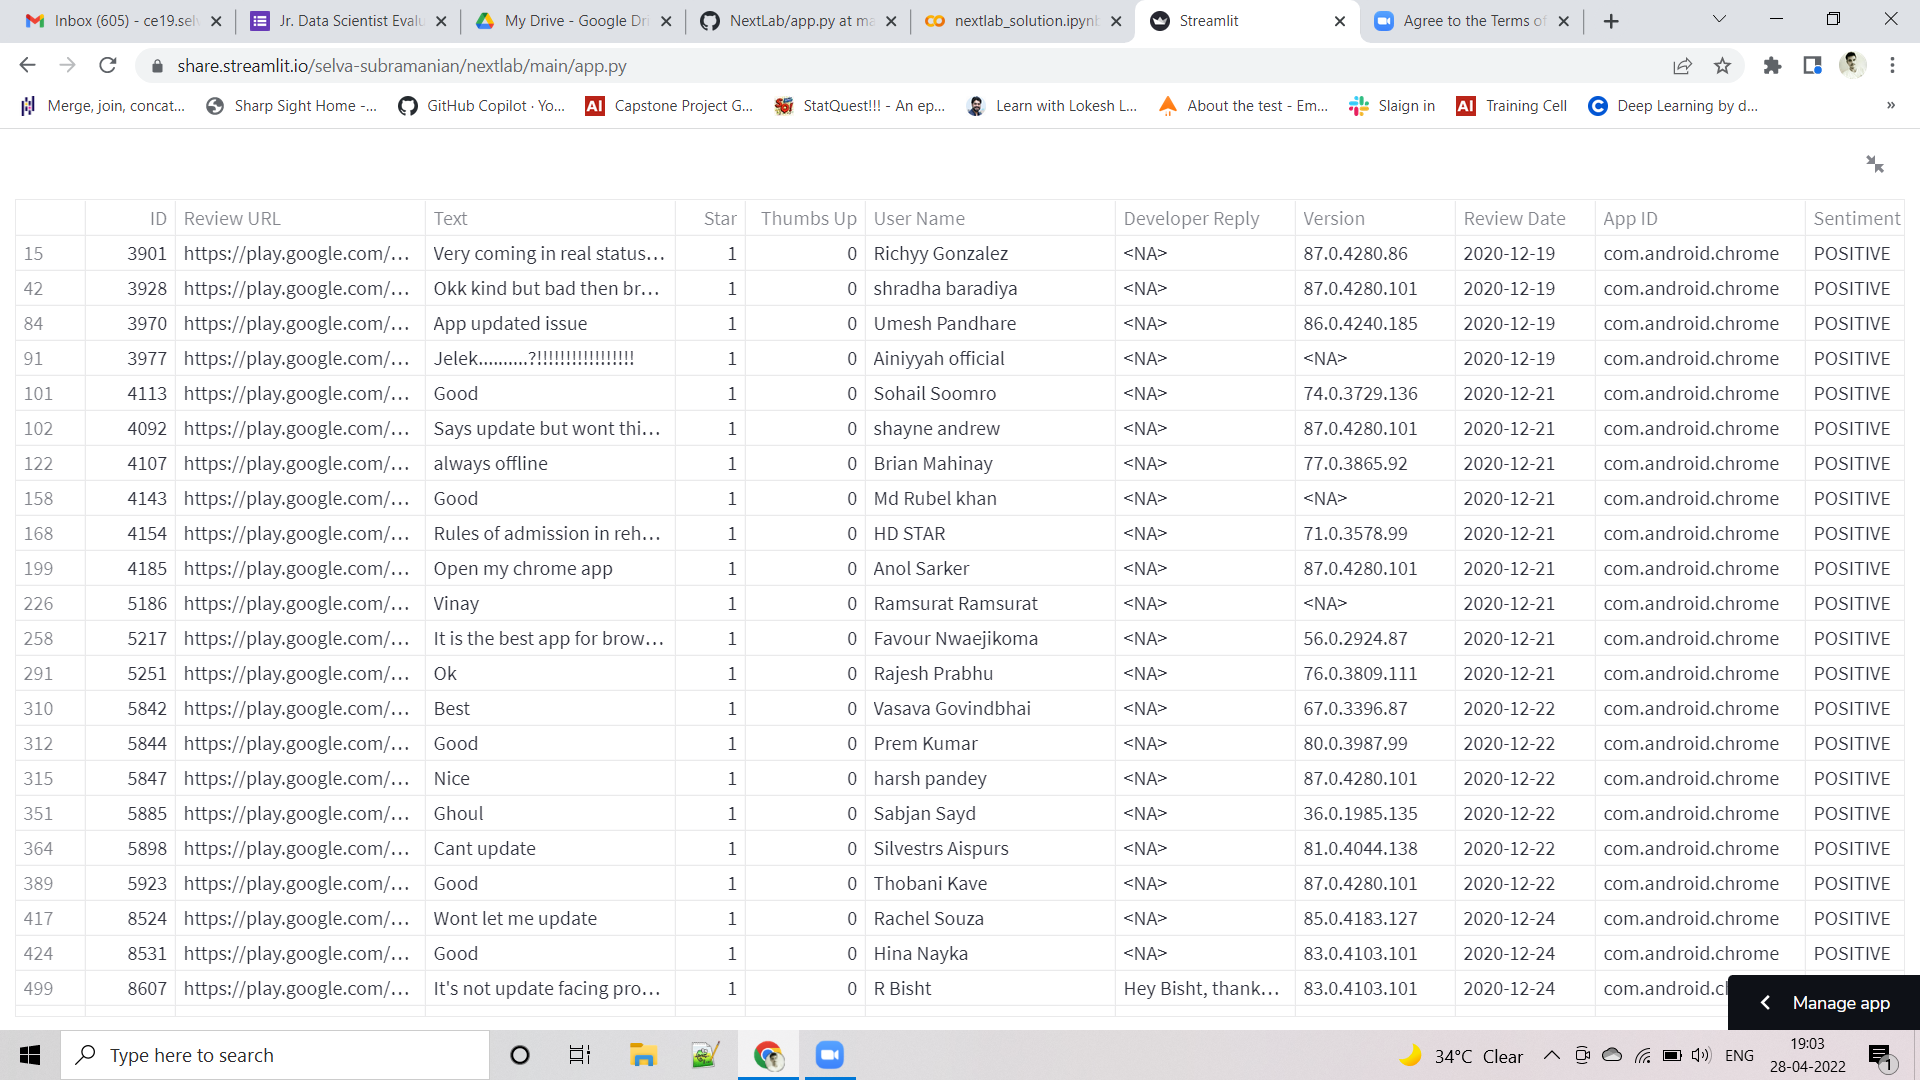This screenshot has height=1080, width=1920.
Task: Go back using the navigation arrow
Action: coord(27,65)
